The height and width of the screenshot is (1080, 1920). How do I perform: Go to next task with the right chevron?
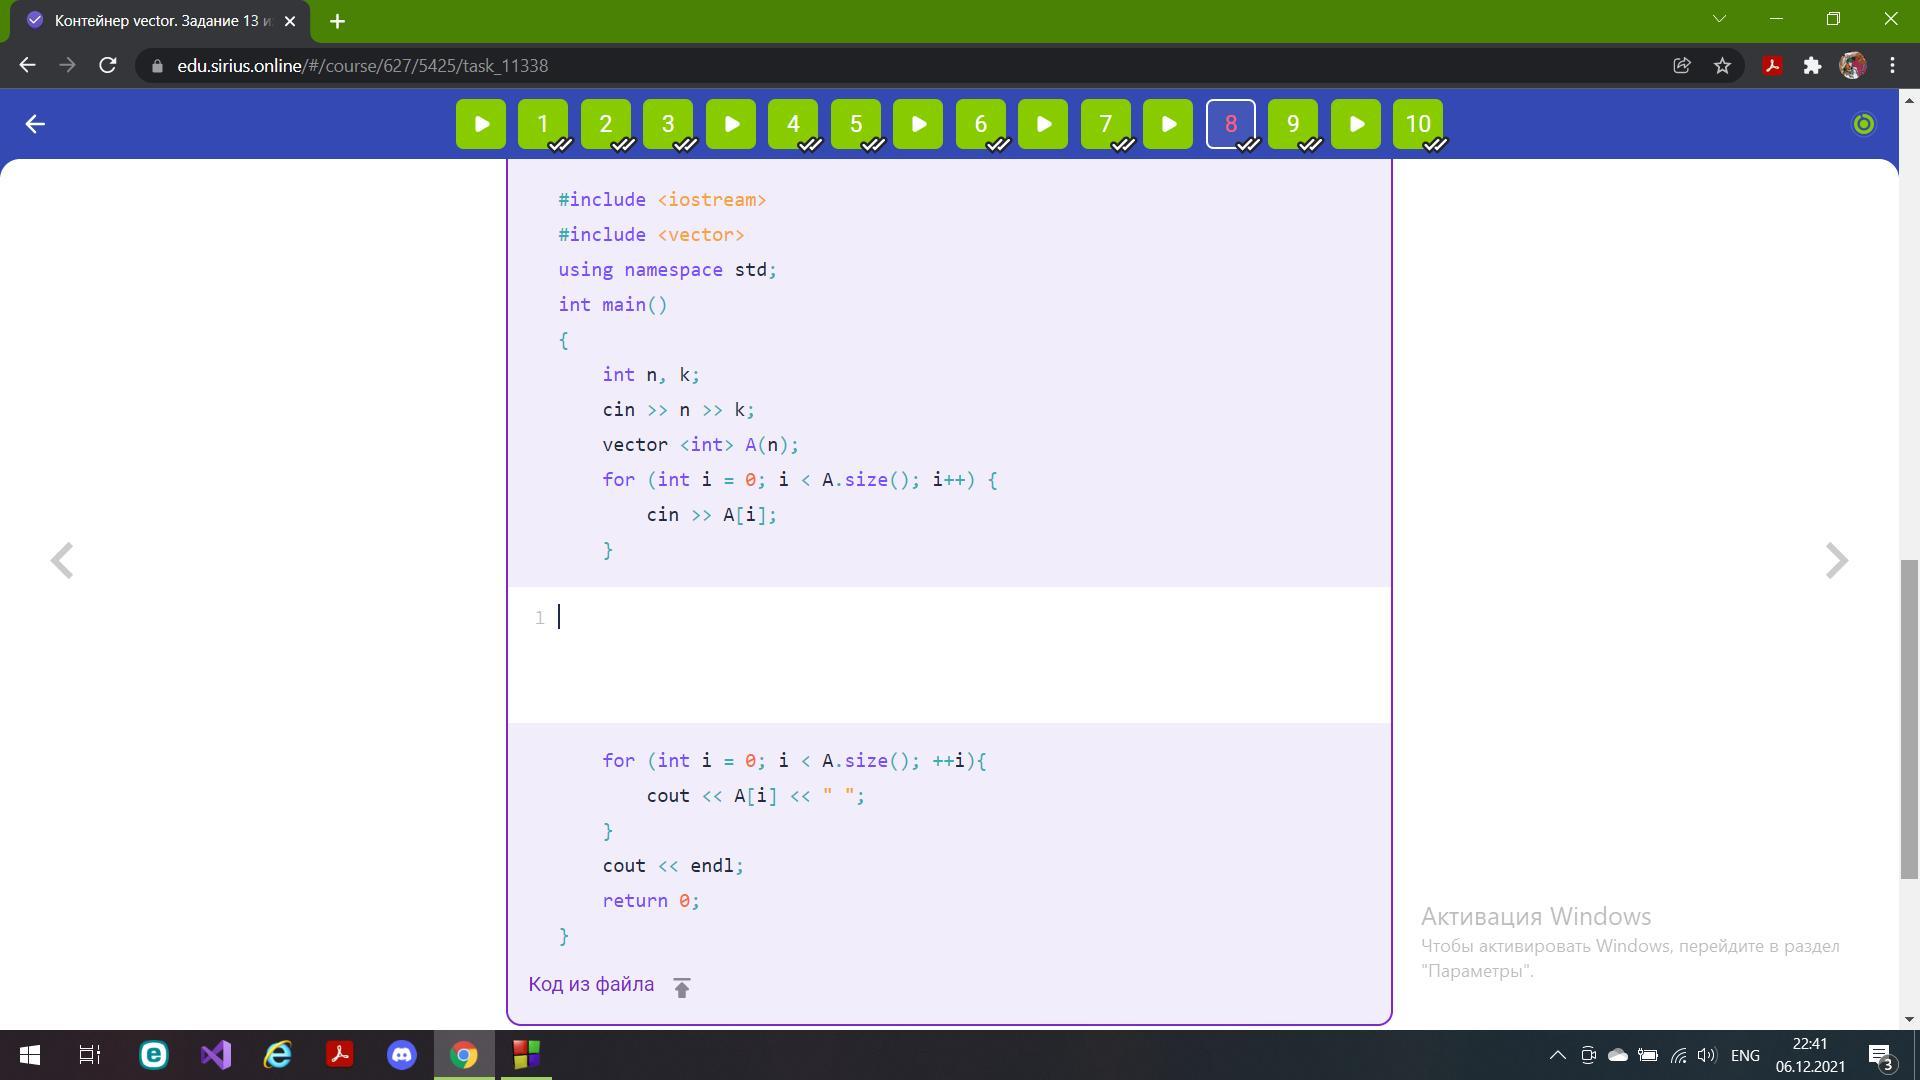1836,561
